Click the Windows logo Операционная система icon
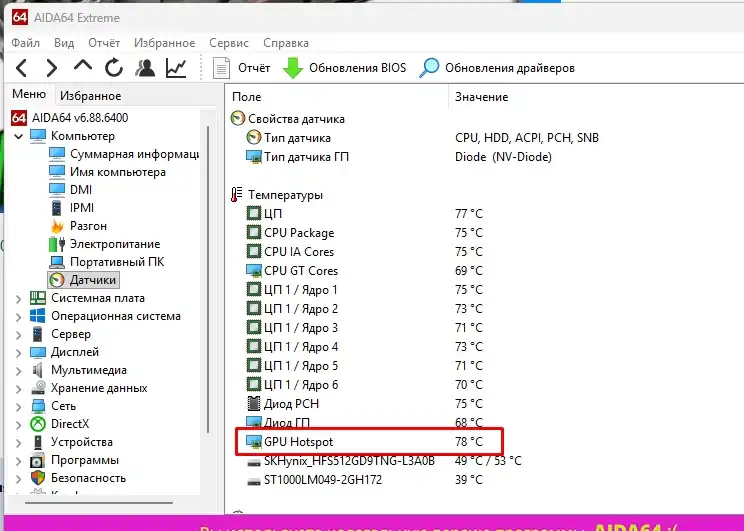The height and width of the screenshot is (531, 744). (37, 316)
